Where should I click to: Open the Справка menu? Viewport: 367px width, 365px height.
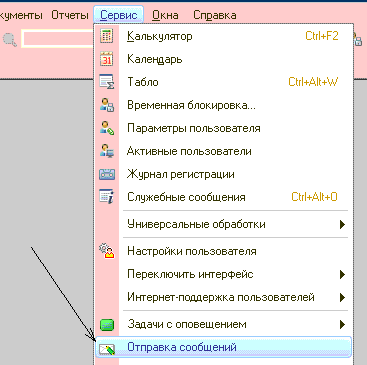[215, 15]
